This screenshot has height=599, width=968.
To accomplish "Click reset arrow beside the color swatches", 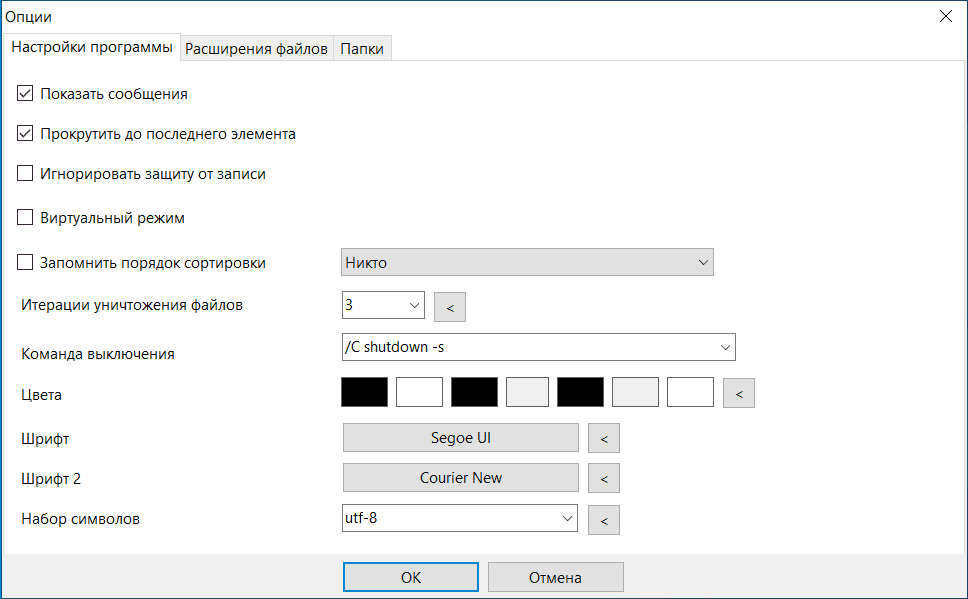I will 739,393.
